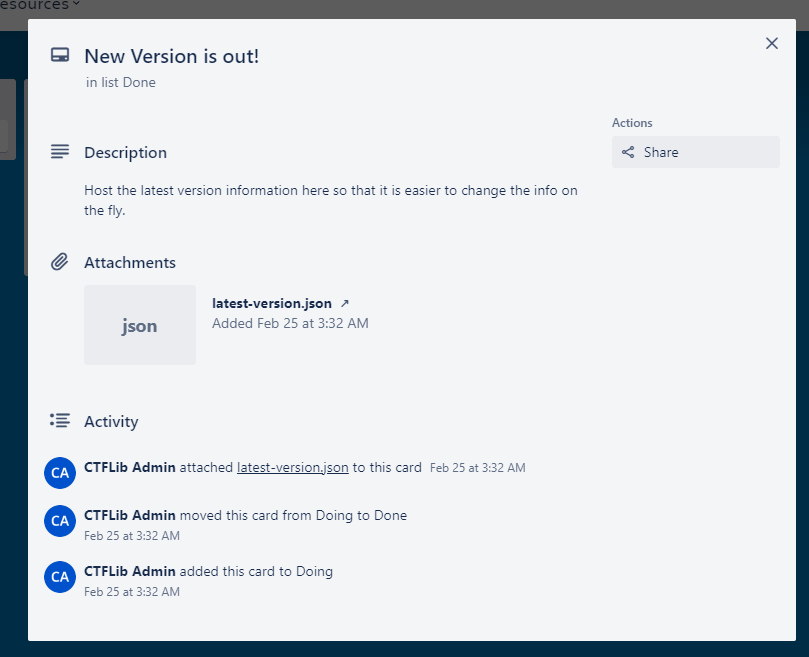Click the description text to edit it
Screen dimensions: 809x657
[330, 200]
